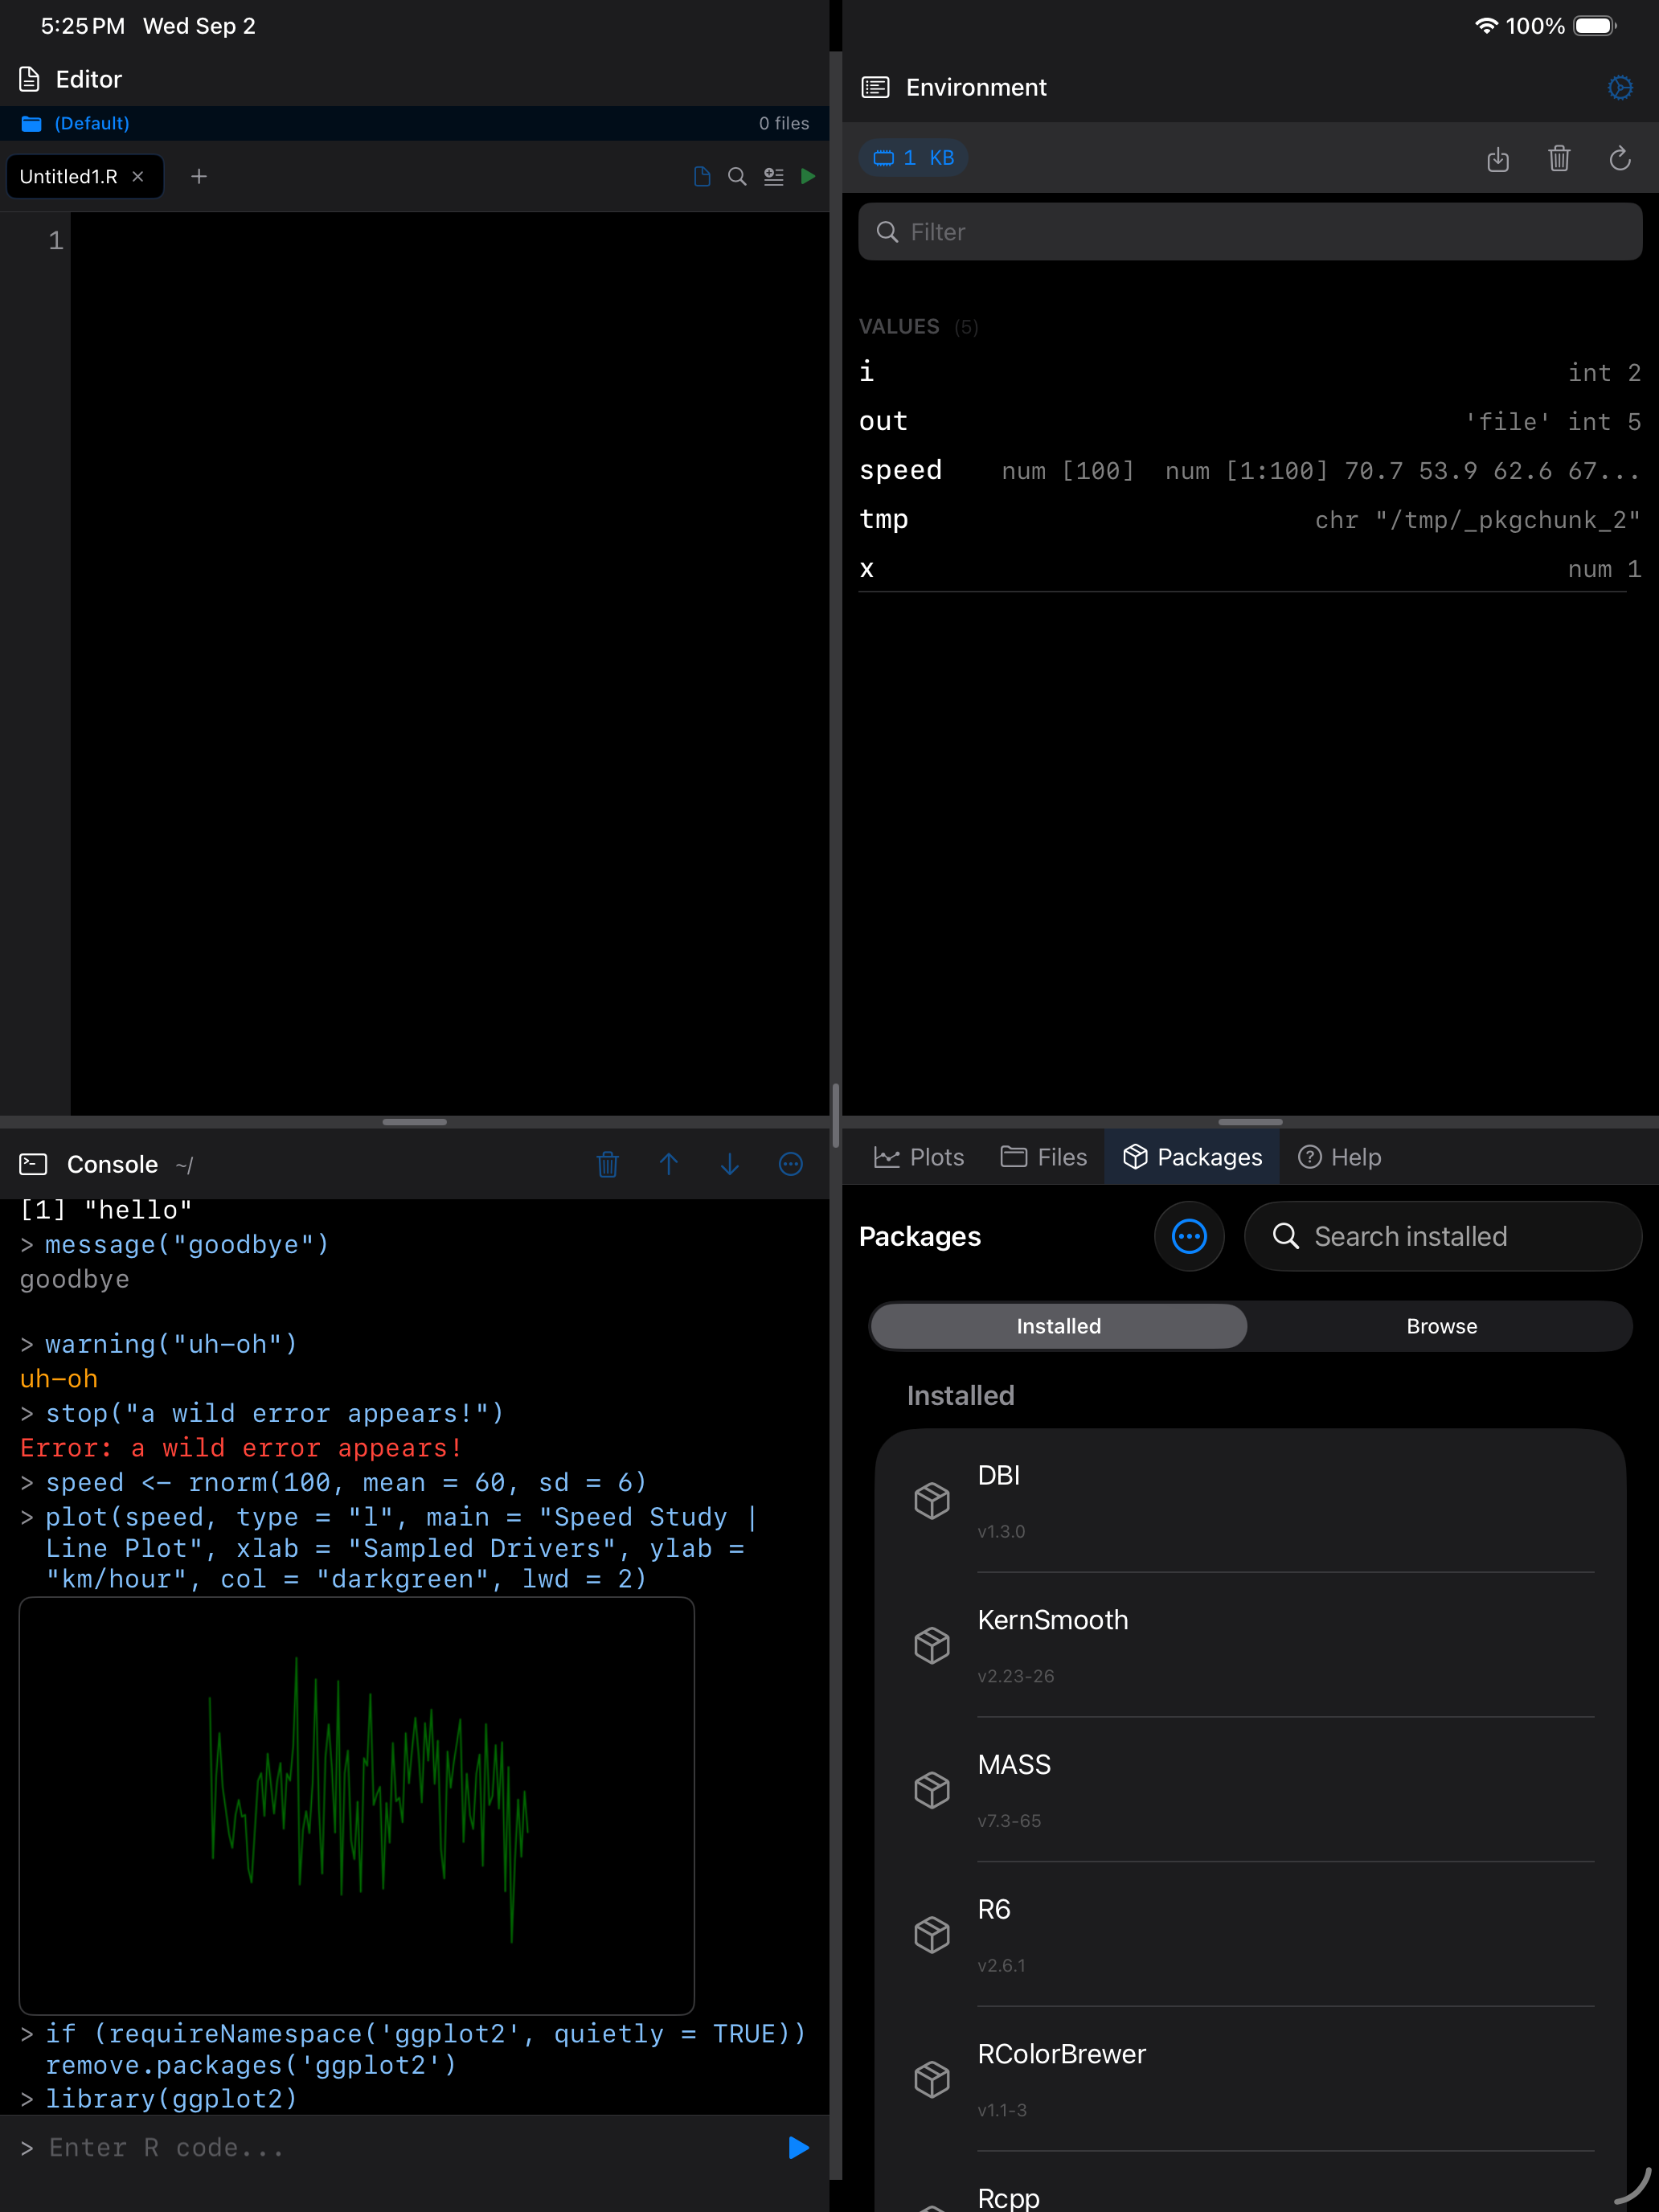Close the Untitled1.R tab
Screen dimensions: 1659x2212
[x=138, y=177]
